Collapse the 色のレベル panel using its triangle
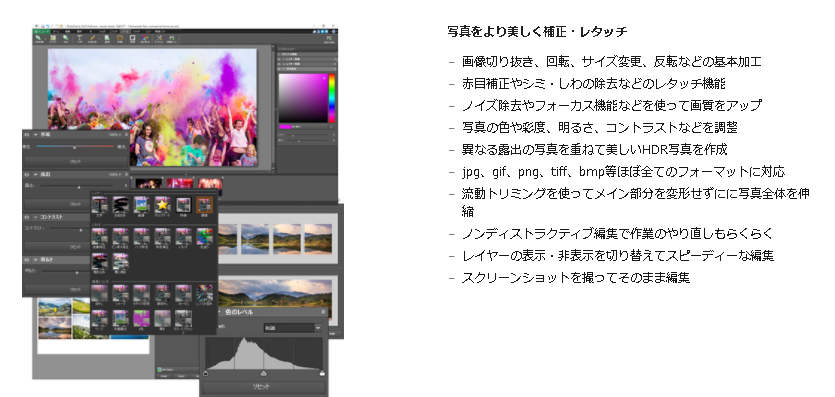Screen dimensions: 835x397 (219, 312)
